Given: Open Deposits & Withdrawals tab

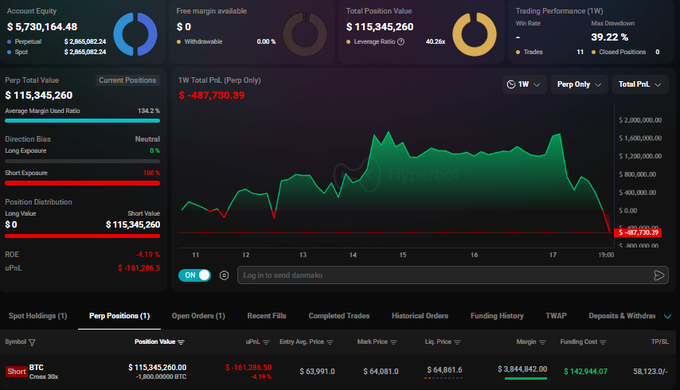Looking at the screenshot, I should click(622, 316).
